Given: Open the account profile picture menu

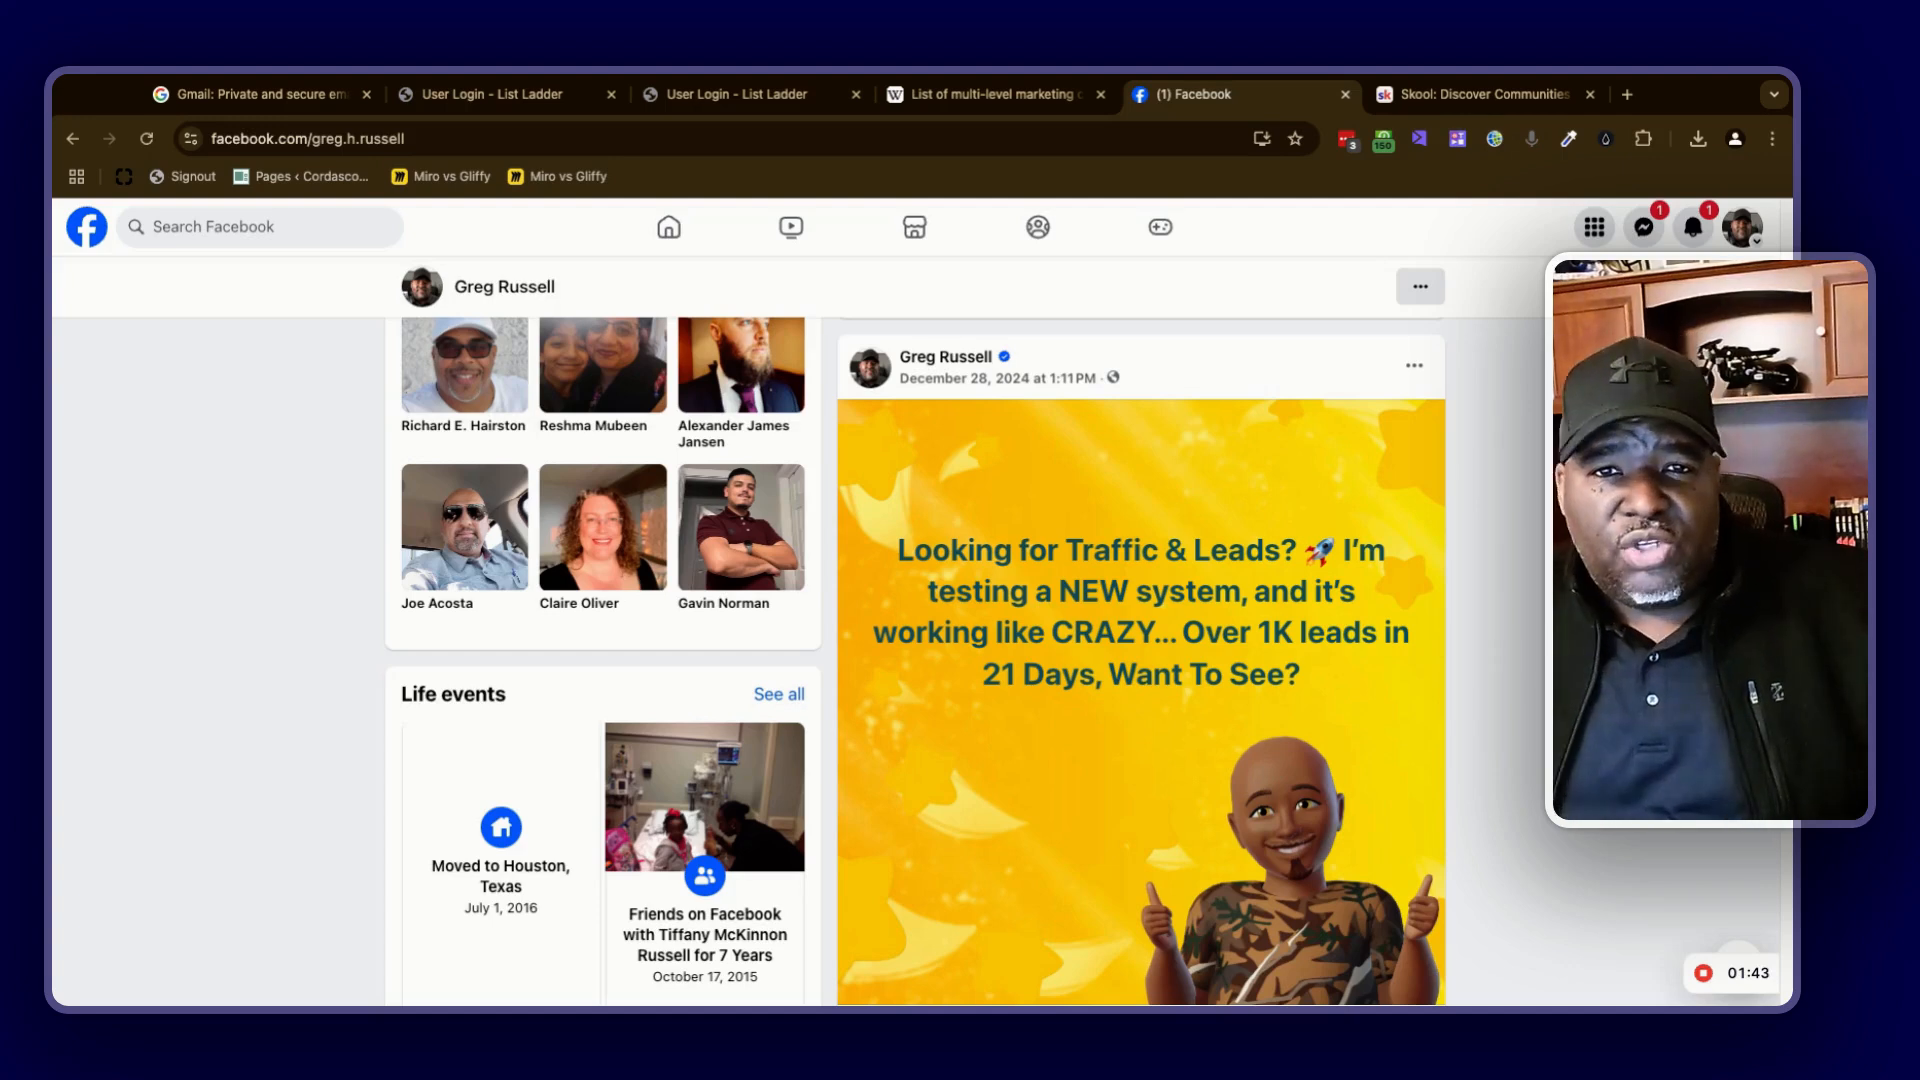Looking at the screenshot, I should [1742, 227].
